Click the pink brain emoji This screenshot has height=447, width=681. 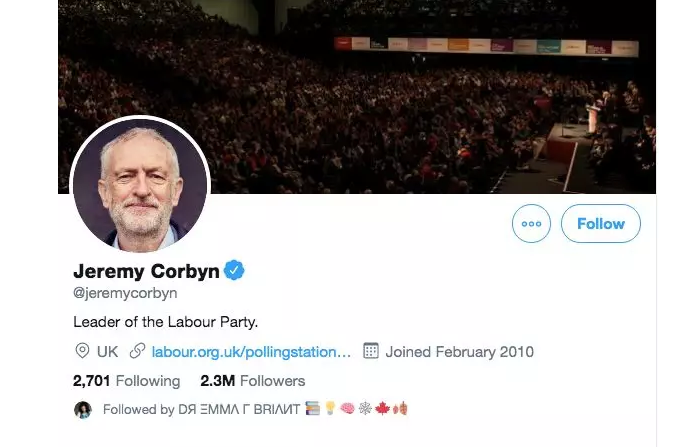(x=347, y=409)
